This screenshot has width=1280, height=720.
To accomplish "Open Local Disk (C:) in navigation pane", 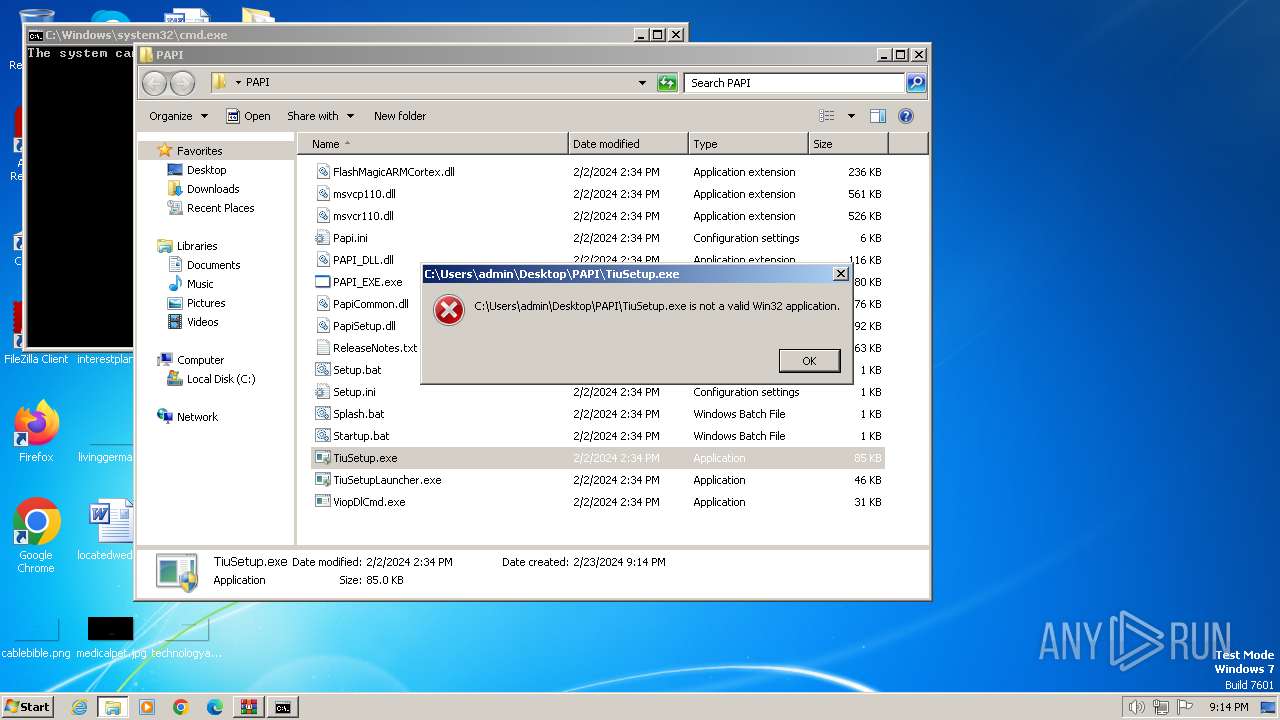I will (x=220, y=379).
